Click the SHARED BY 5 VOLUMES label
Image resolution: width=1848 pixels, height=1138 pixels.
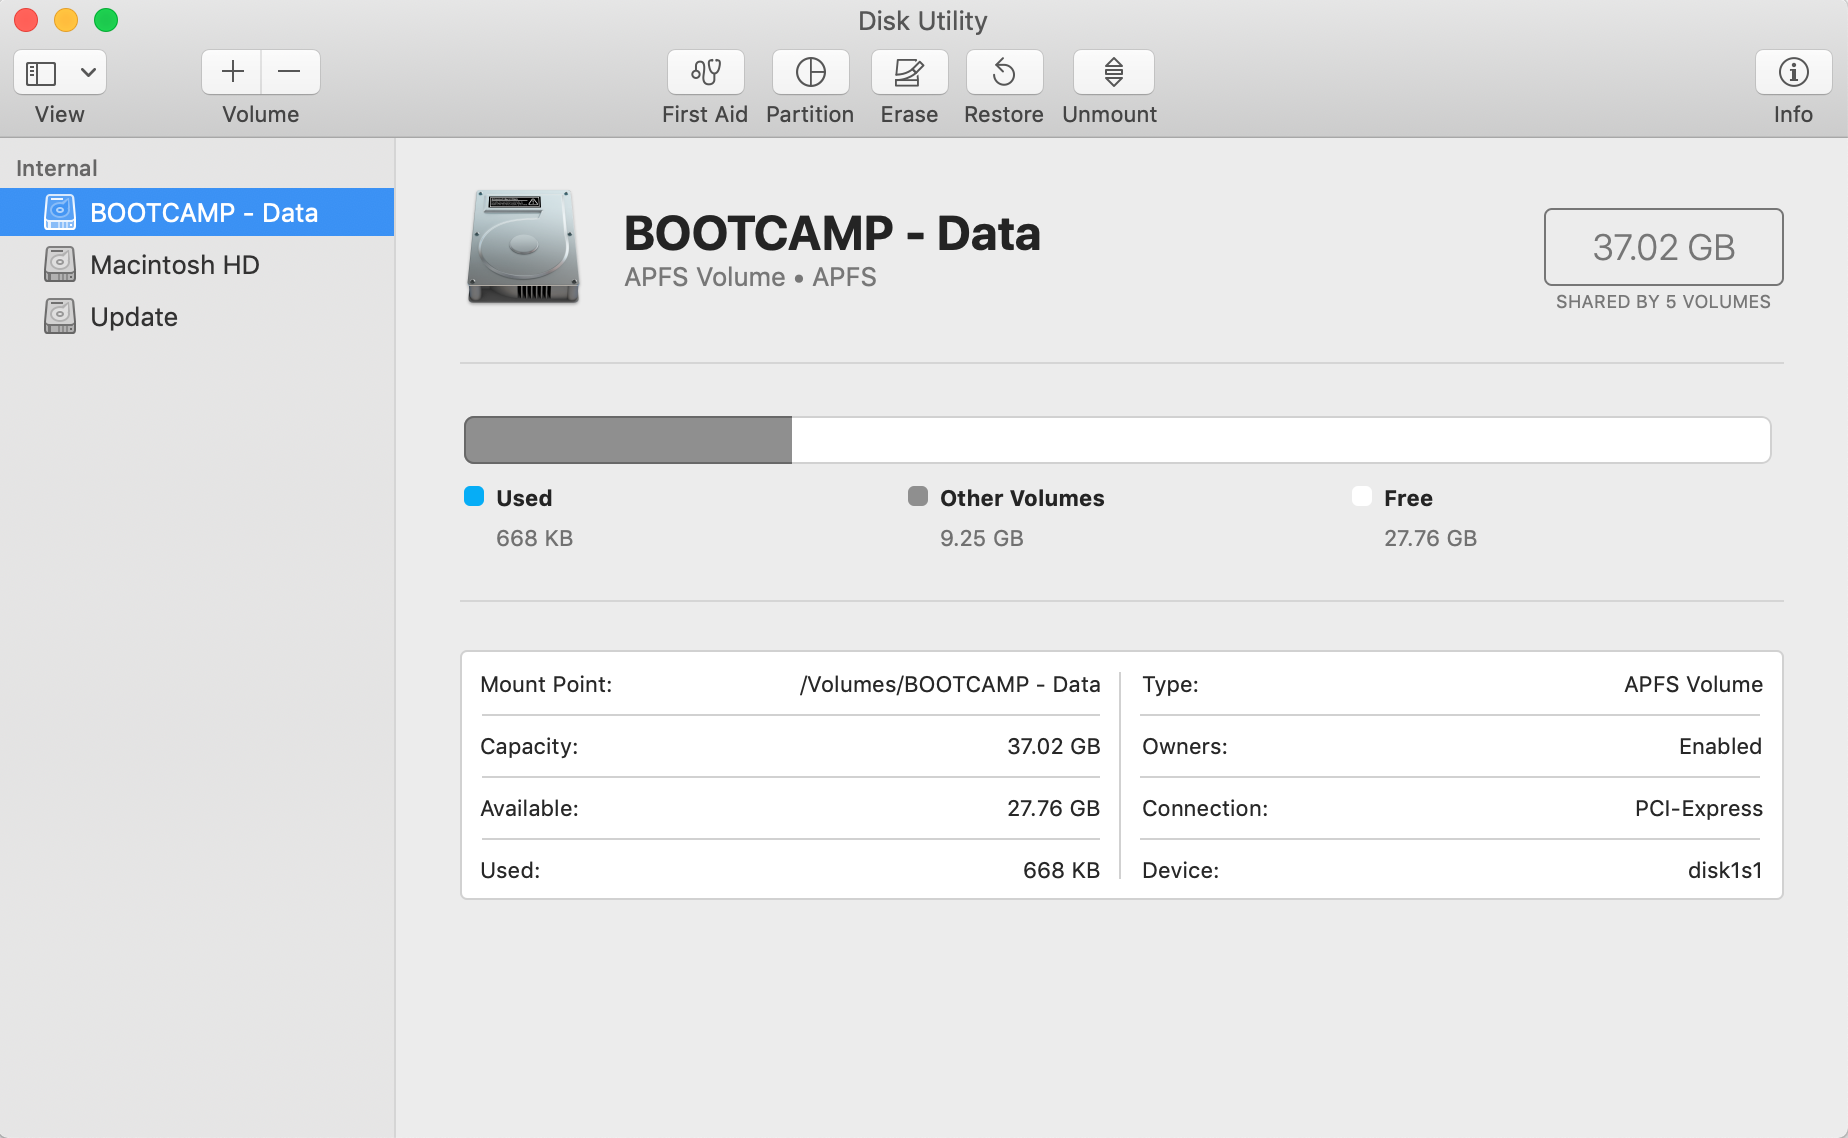1663,302
